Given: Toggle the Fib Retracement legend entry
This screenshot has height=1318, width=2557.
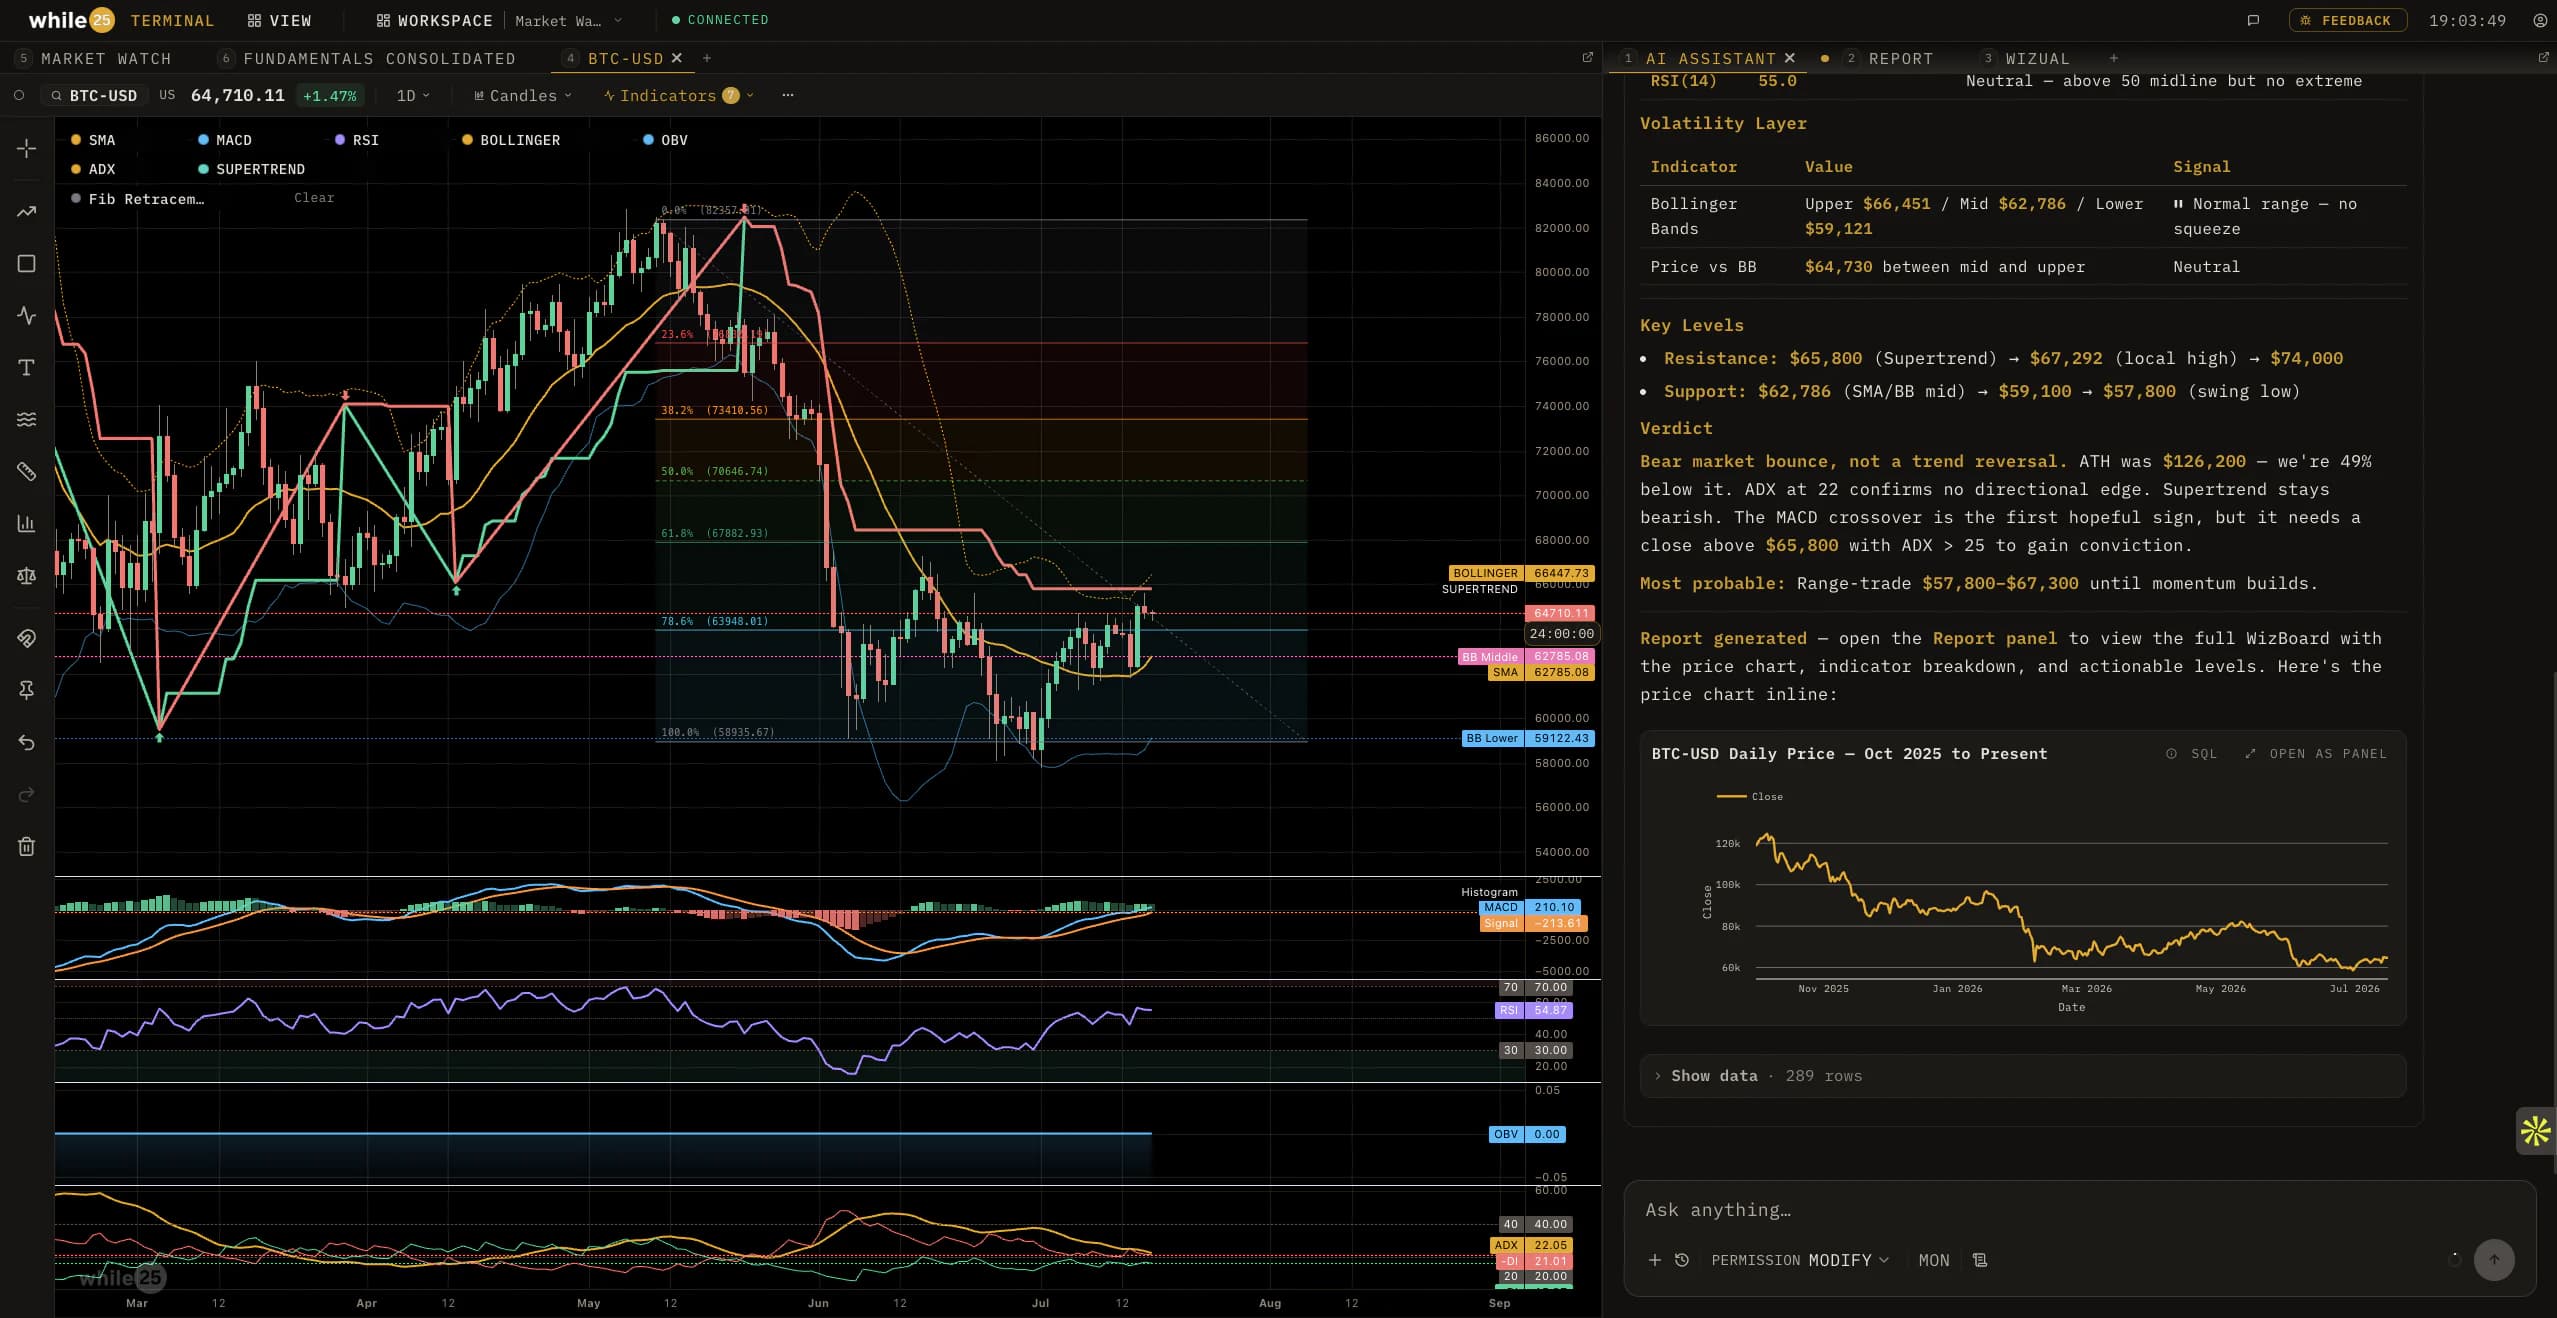Looking at the screenshot, I should 138,198.
